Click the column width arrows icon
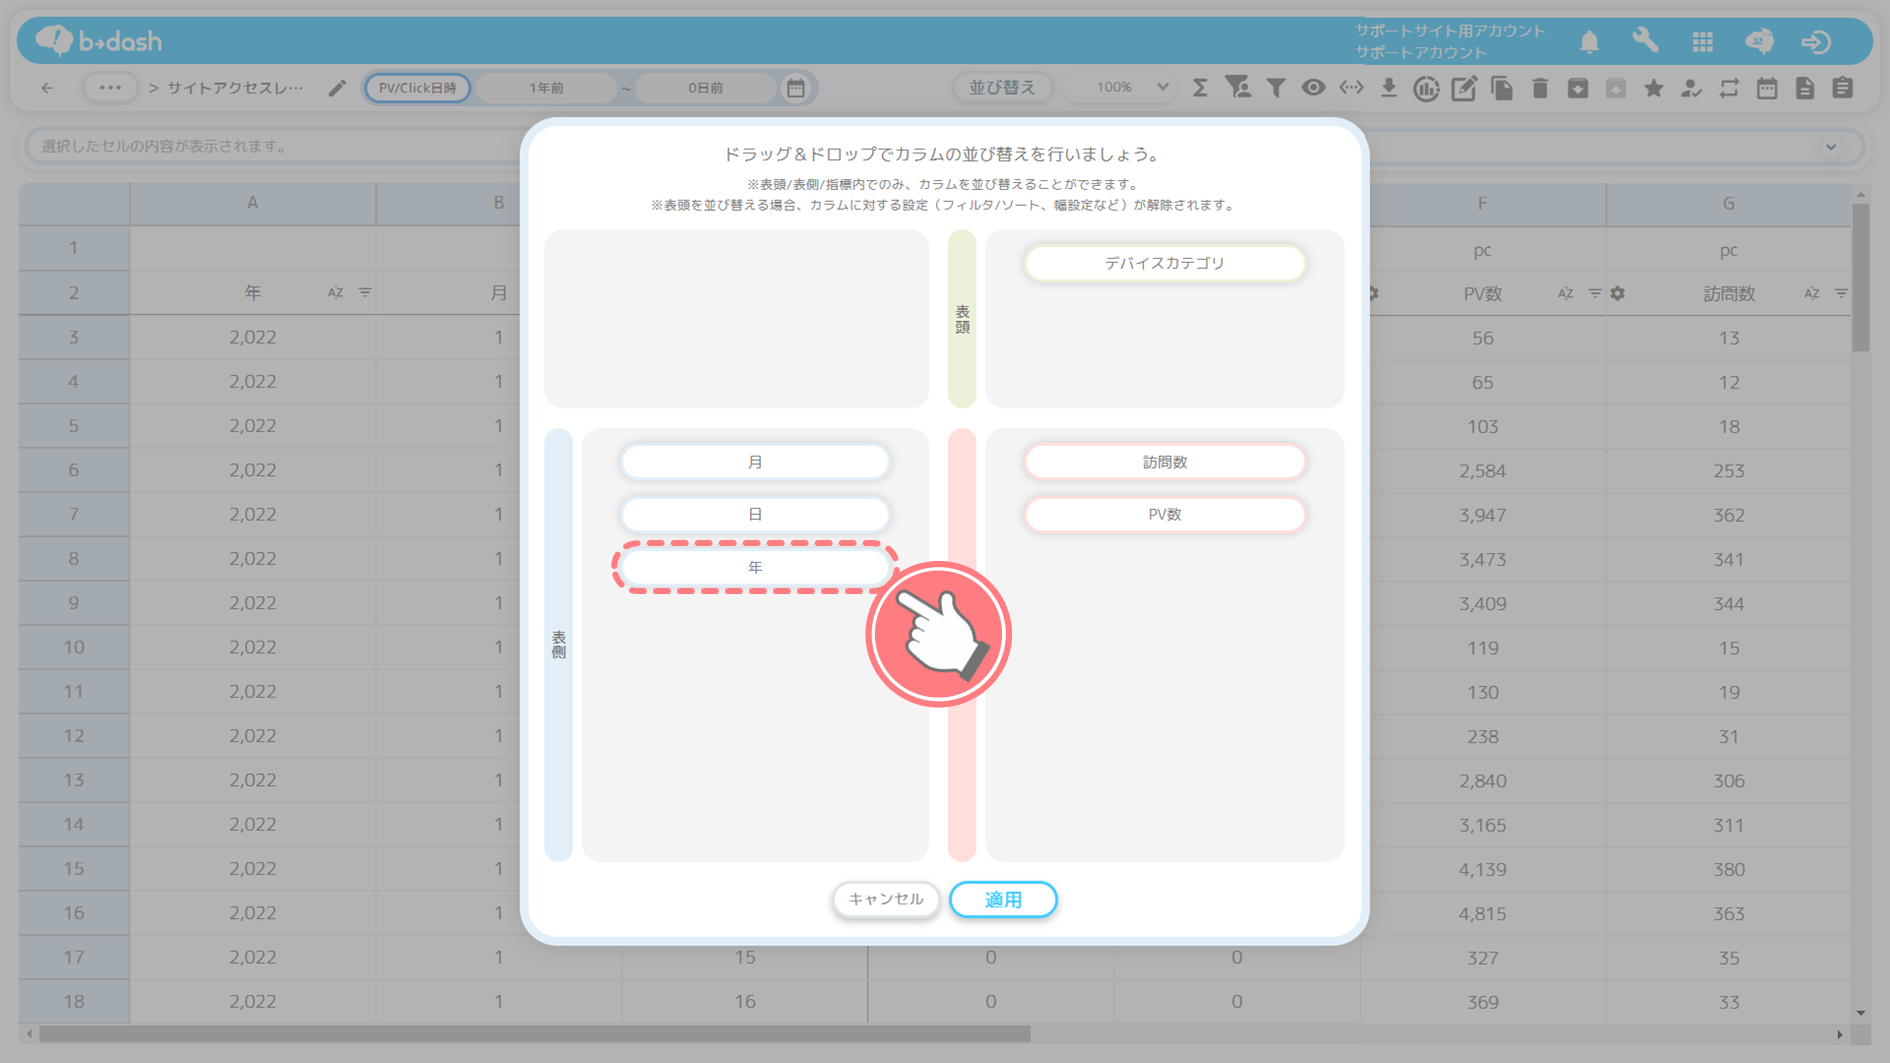The width and height of the screenshot is (1890, 1063). click(1351, 88)
